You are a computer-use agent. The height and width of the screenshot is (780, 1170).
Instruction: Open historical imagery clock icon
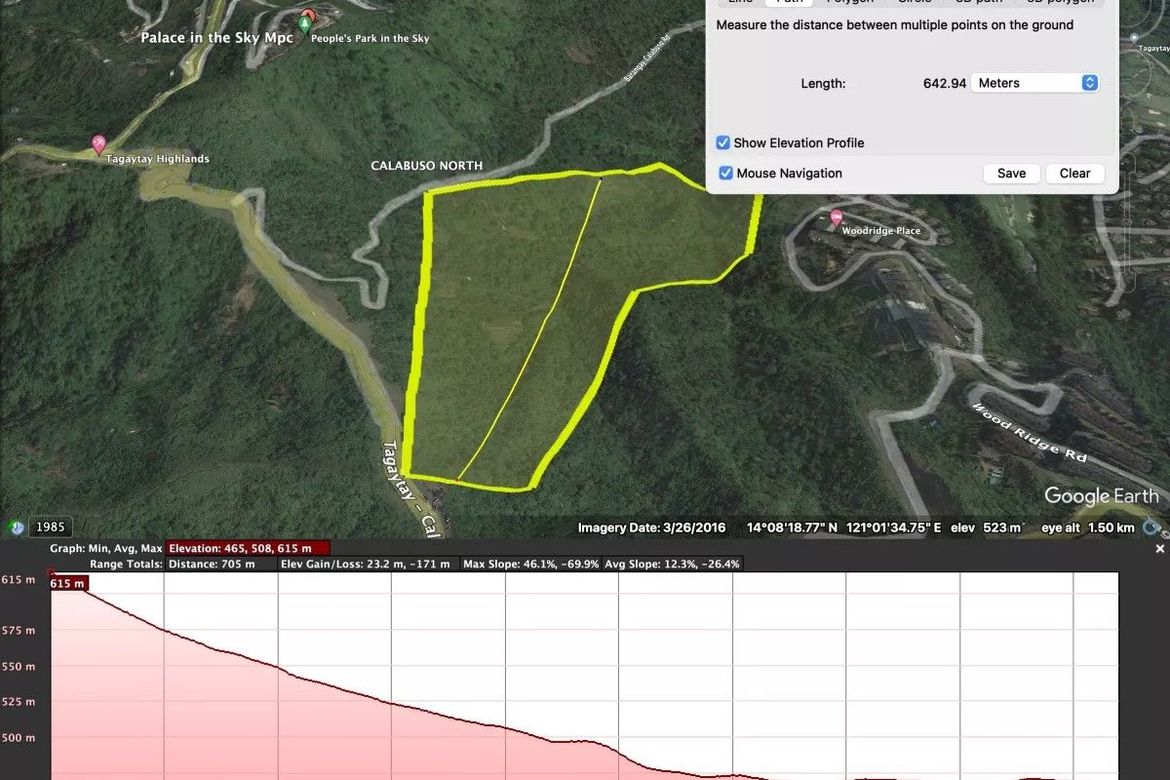tap(16, 528)
